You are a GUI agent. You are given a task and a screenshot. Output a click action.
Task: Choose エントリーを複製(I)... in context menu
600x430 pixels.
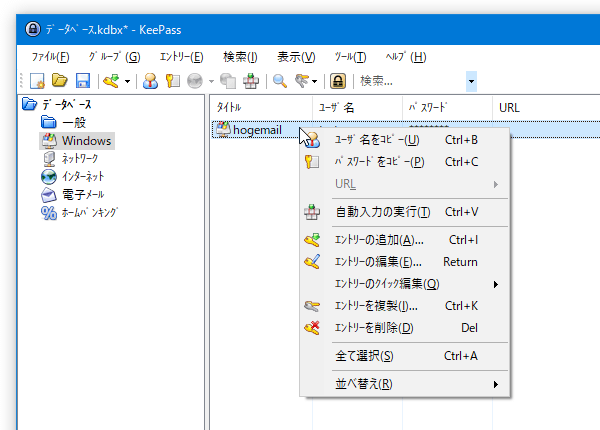click(x=405, y=306)
